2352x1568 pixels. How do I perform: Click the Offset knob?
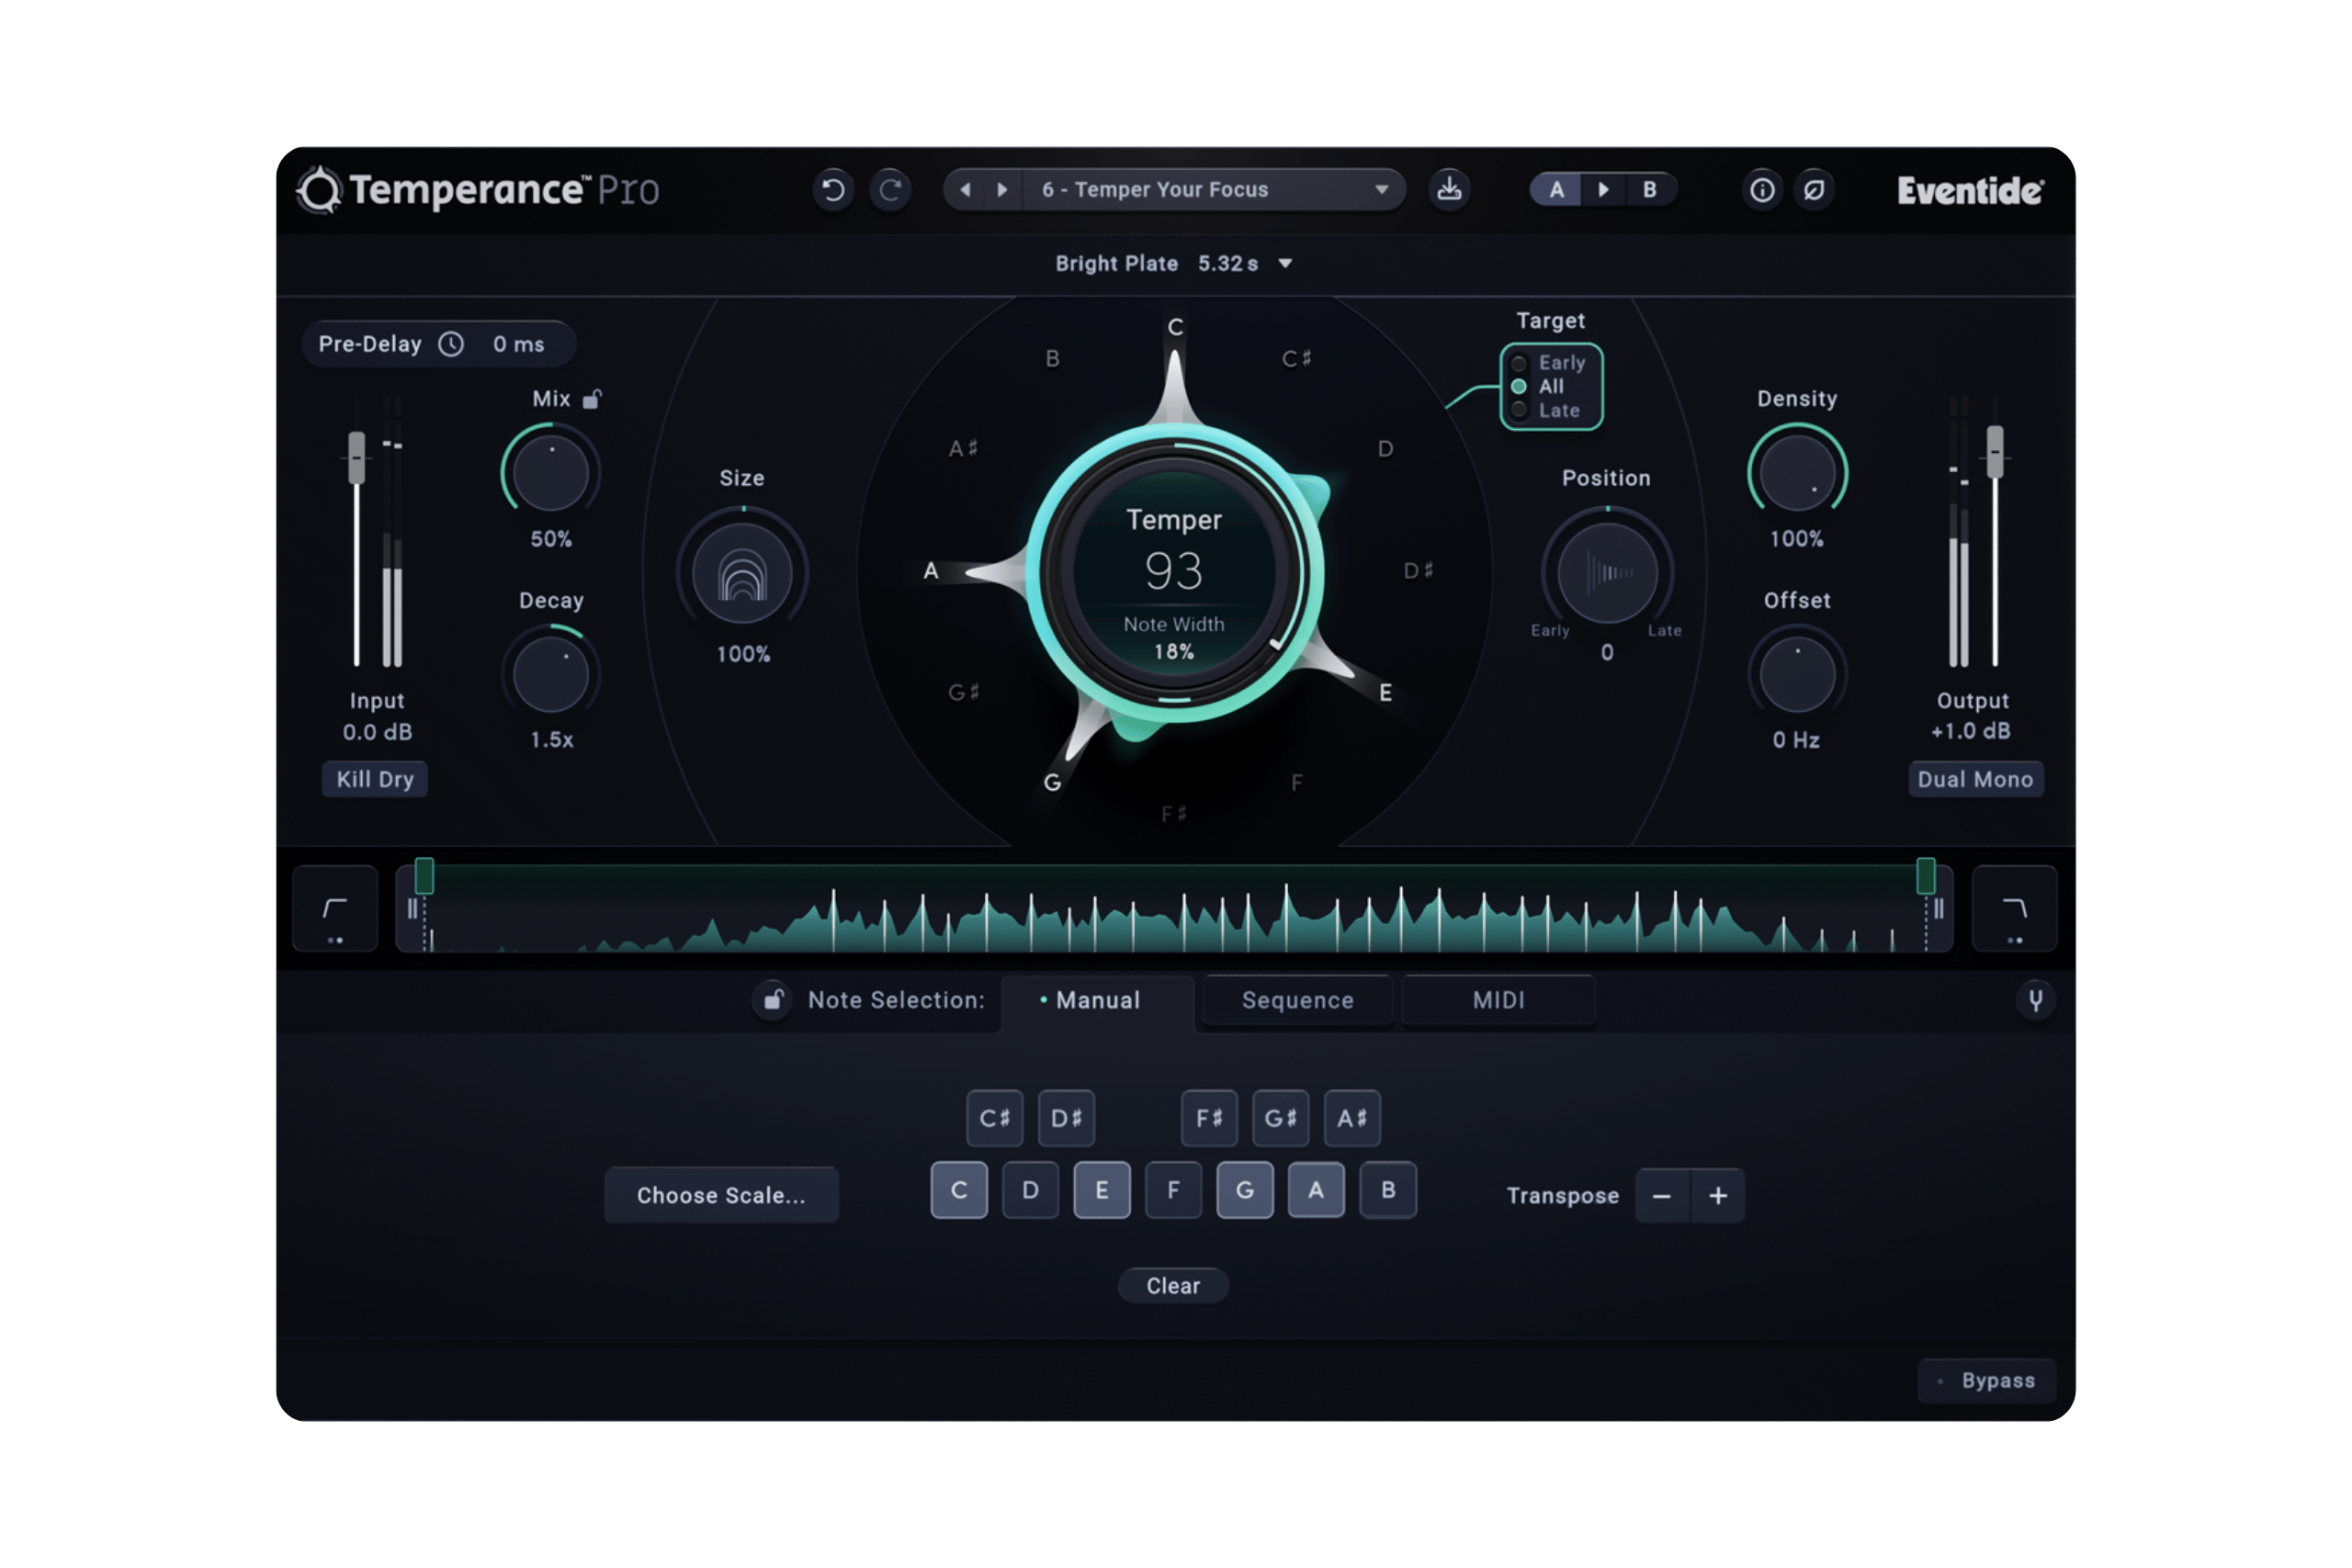coord(1797,673)
